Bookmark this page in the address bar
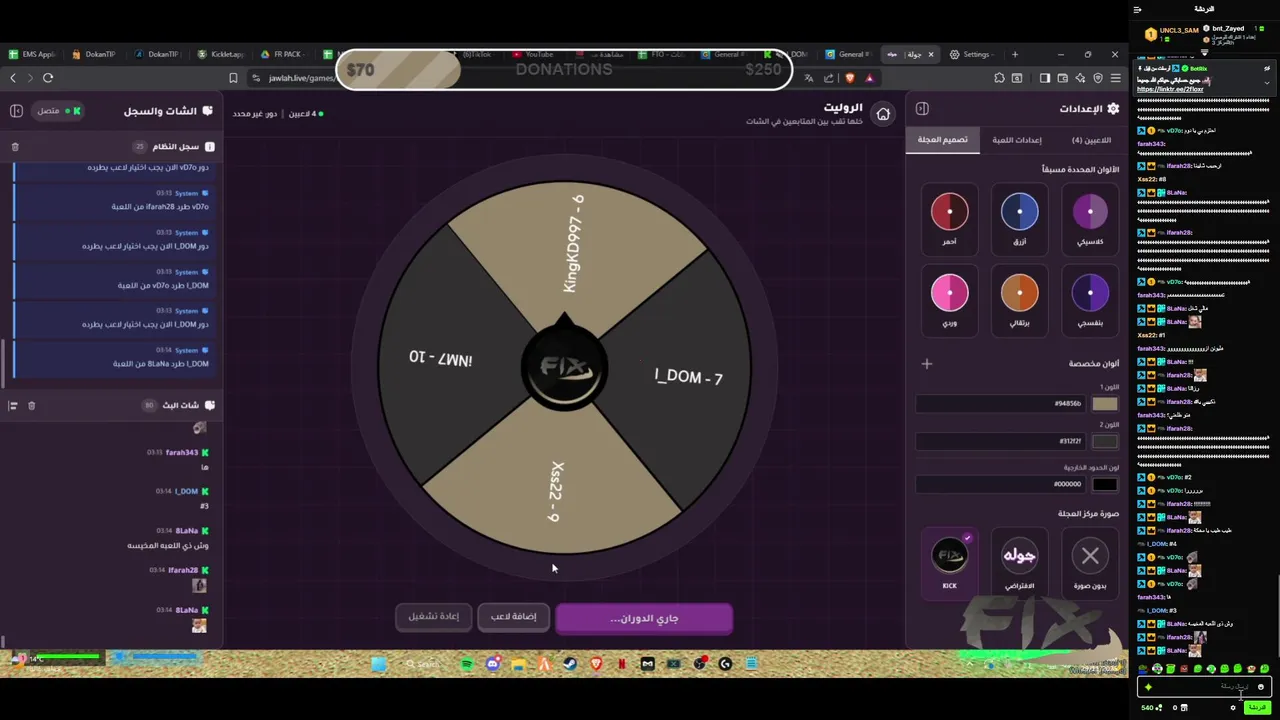 click(233, 78)
